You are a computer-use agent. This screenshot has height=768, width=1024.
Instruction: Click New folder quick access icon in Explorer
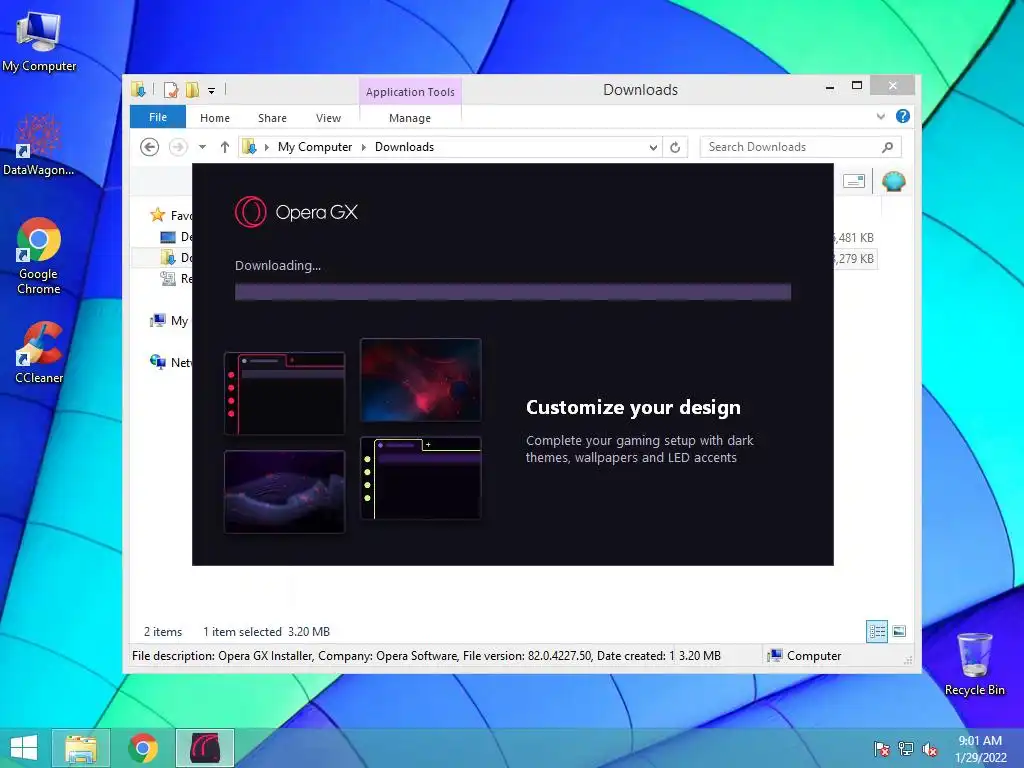point(192,90)
